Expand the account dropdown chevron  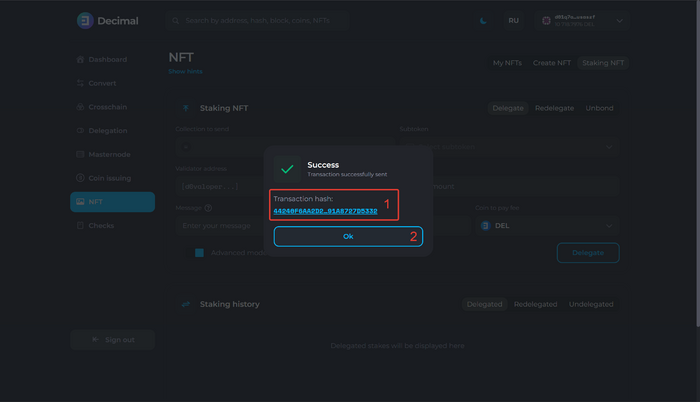(x=620, y=21)
